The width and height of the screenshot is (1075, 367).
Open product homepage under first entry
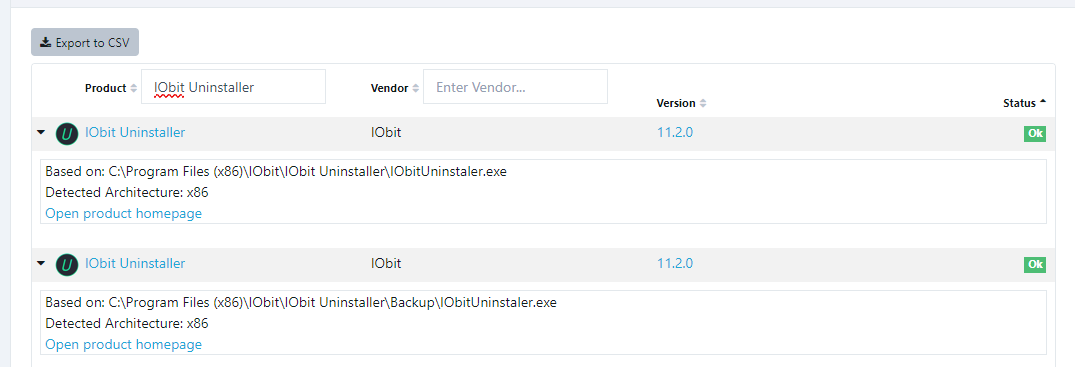coord(123,213)
